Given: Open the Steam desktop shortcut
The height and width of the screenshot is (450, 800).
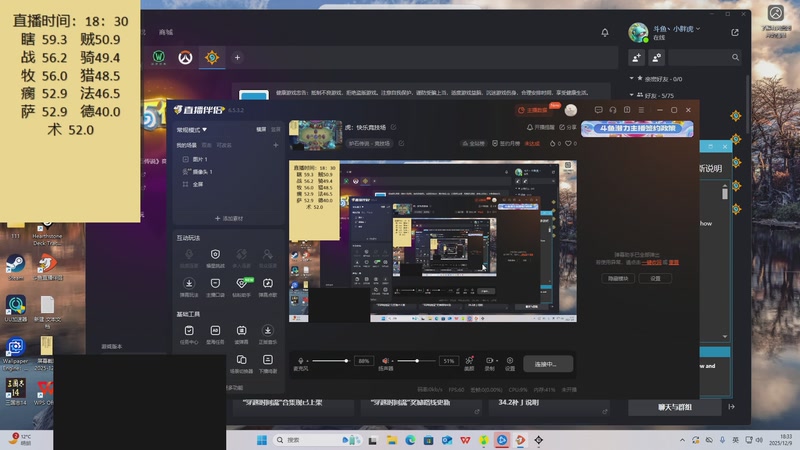Looking at the screenshot, I should point(15,267).
